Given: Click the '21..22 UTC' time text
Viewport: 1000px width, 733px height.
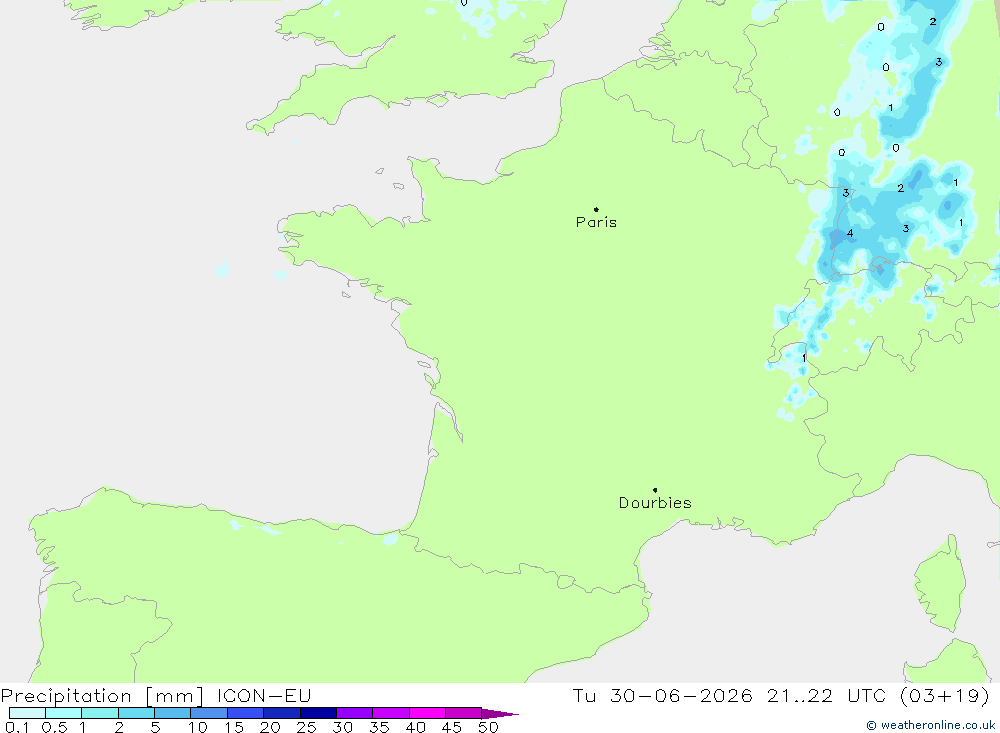Looking at the screenshot, I should pos(827,695).
